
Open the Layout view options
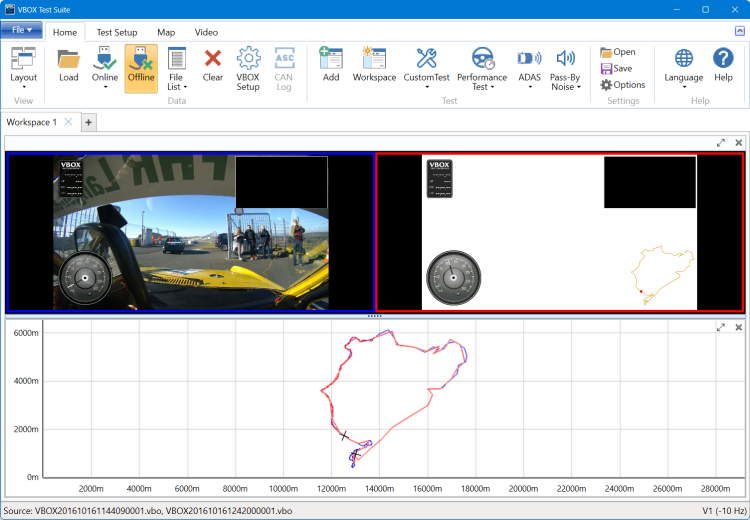pyautogui.click(x=23, y=68)
